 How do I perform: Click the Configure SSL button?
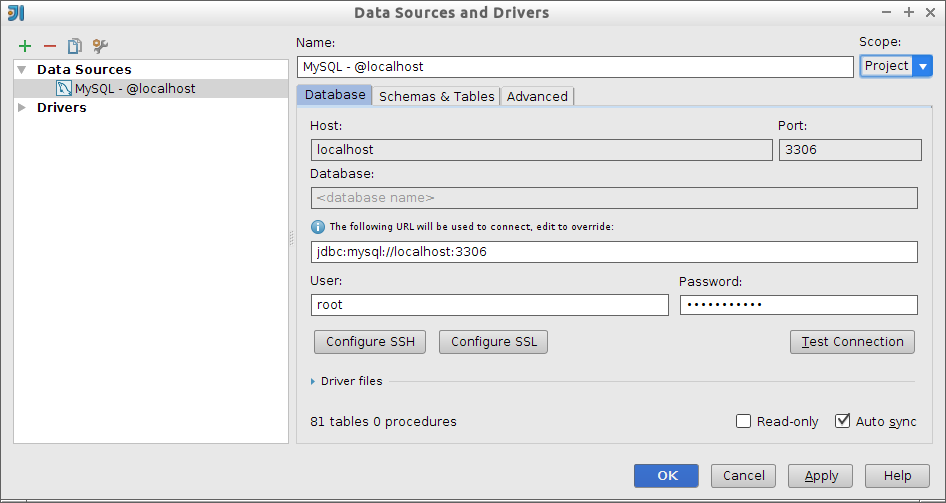[x=494, y=342]
